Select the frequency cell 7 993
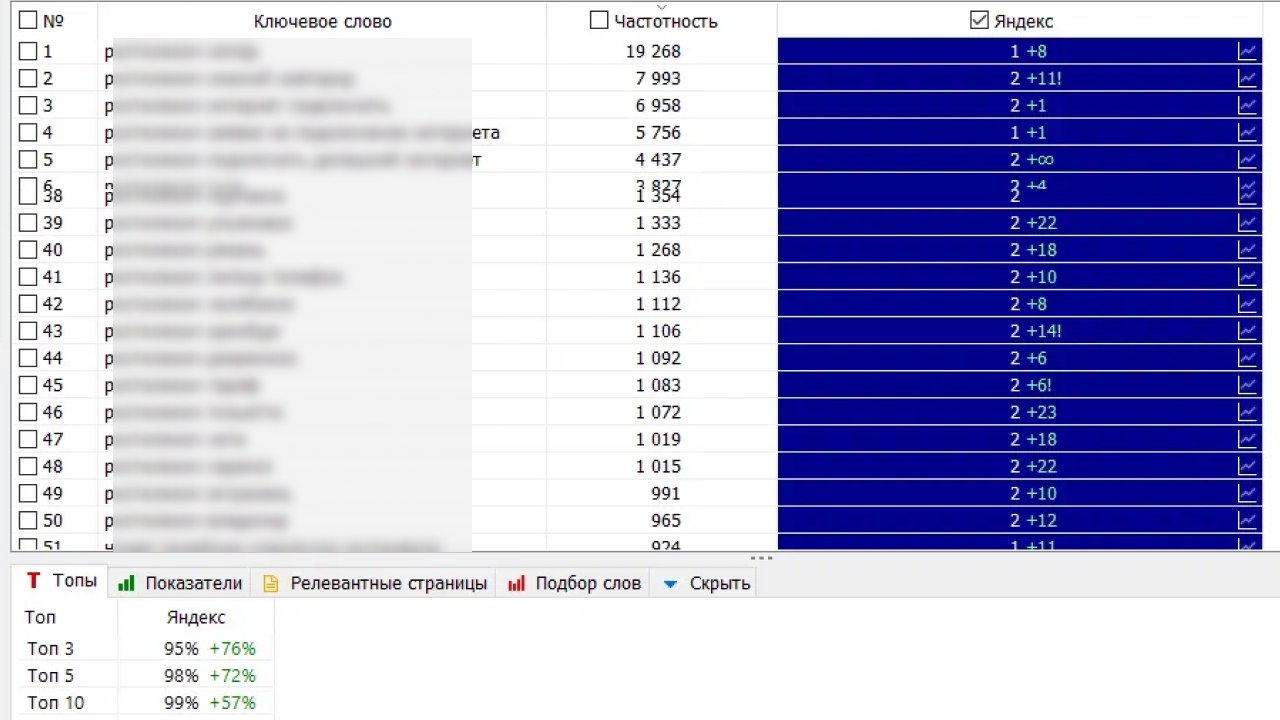 (x=658, y=78)
